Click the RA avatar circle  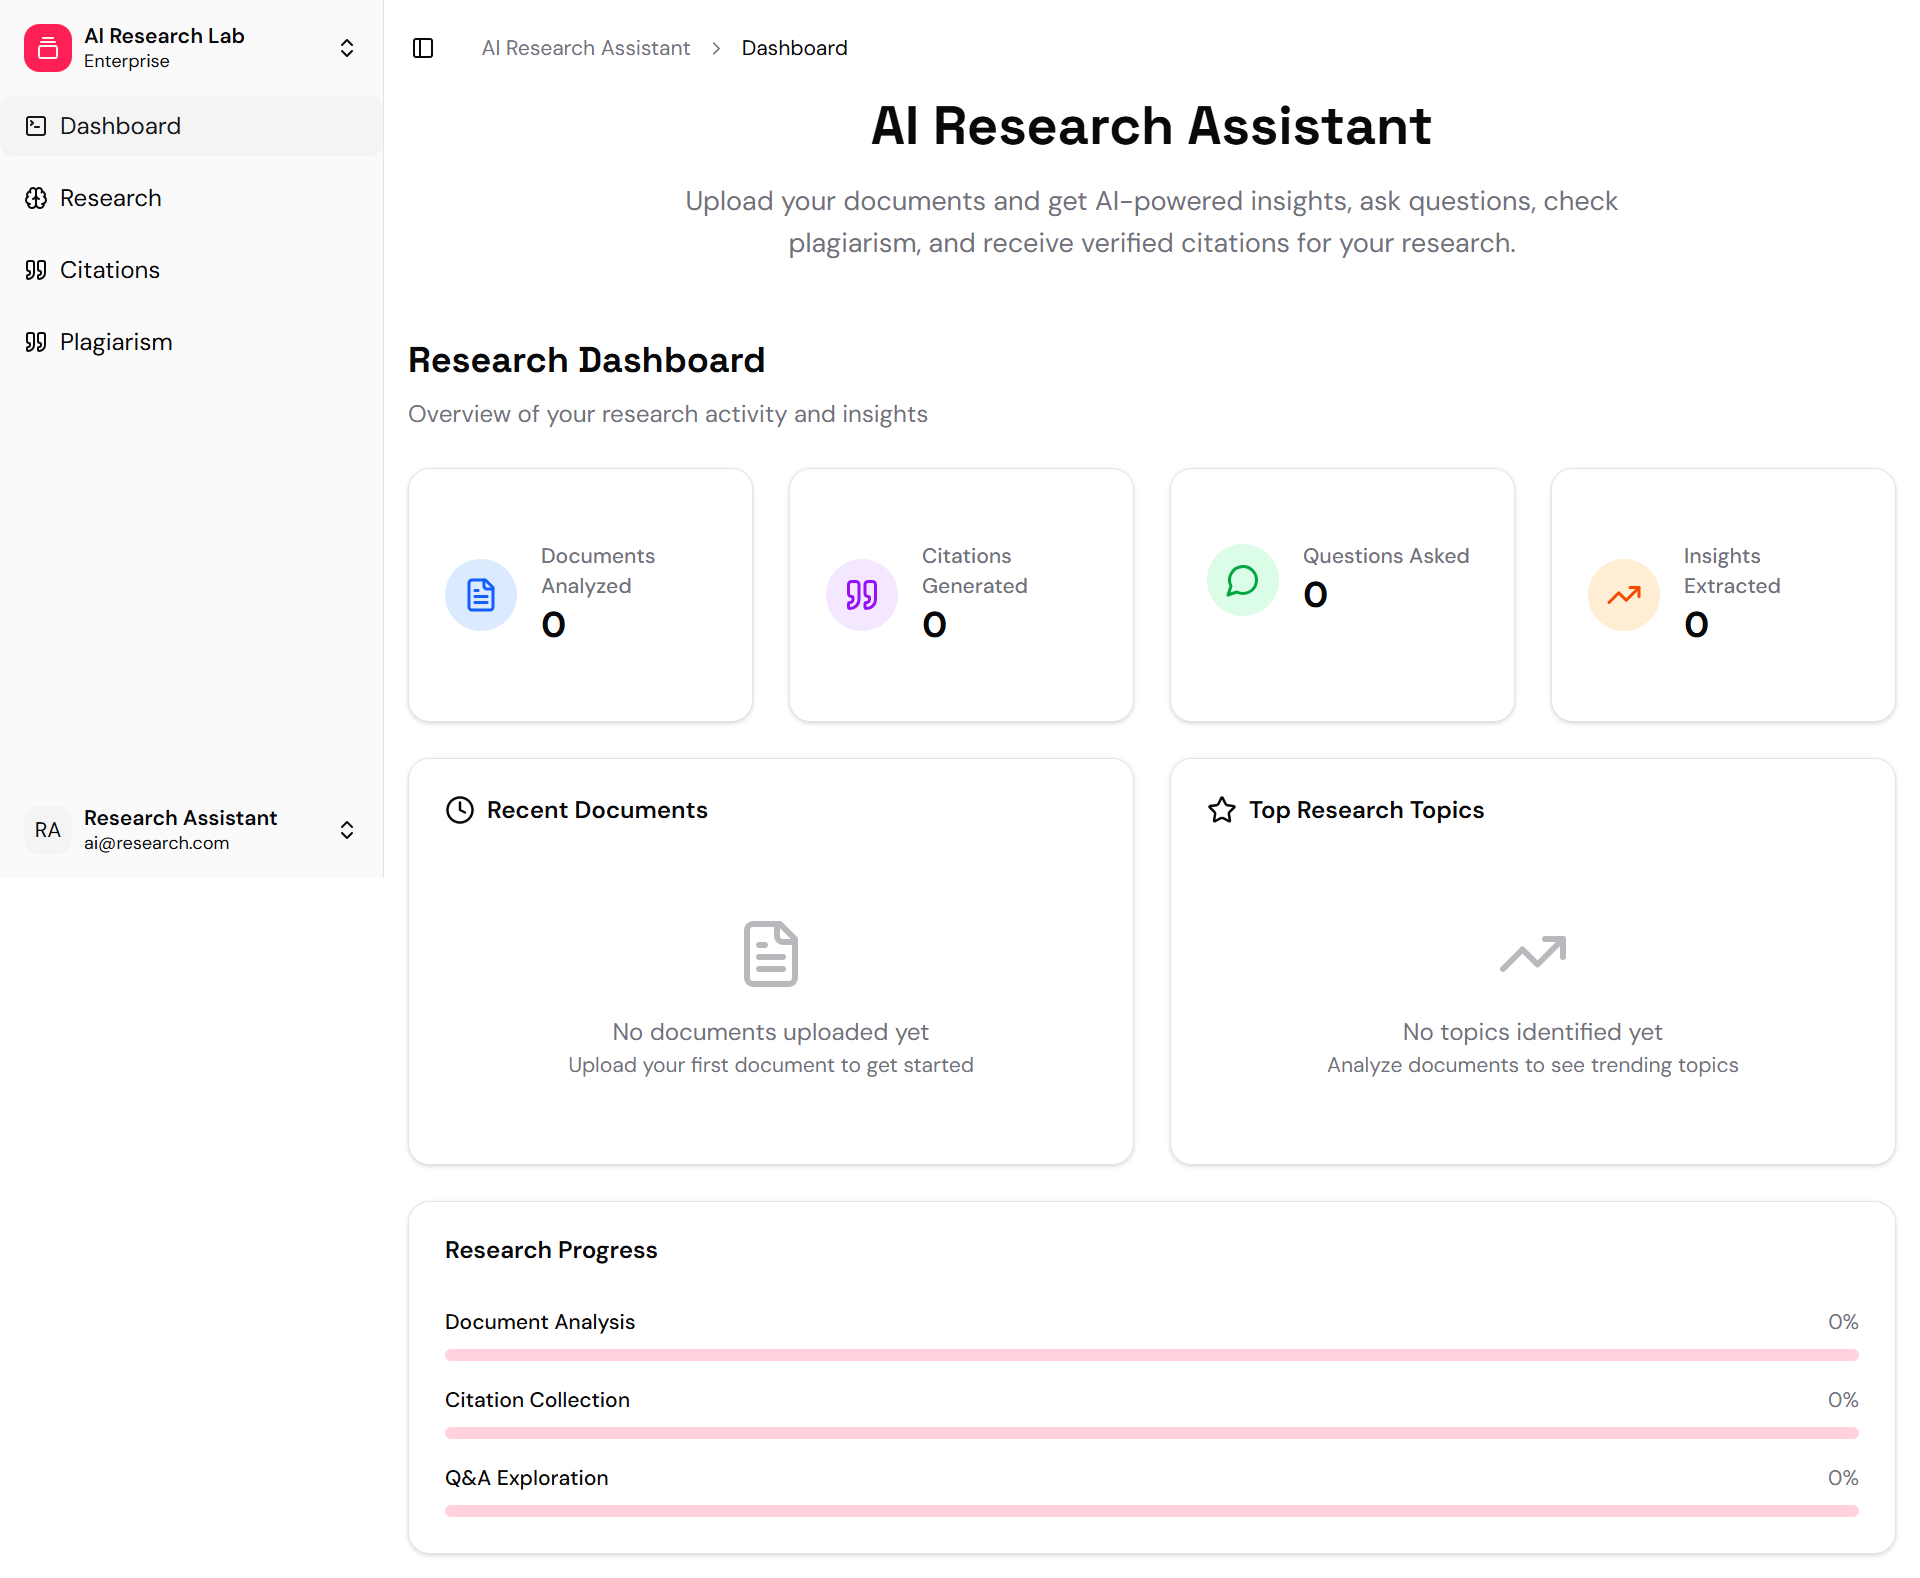point(47,830)
